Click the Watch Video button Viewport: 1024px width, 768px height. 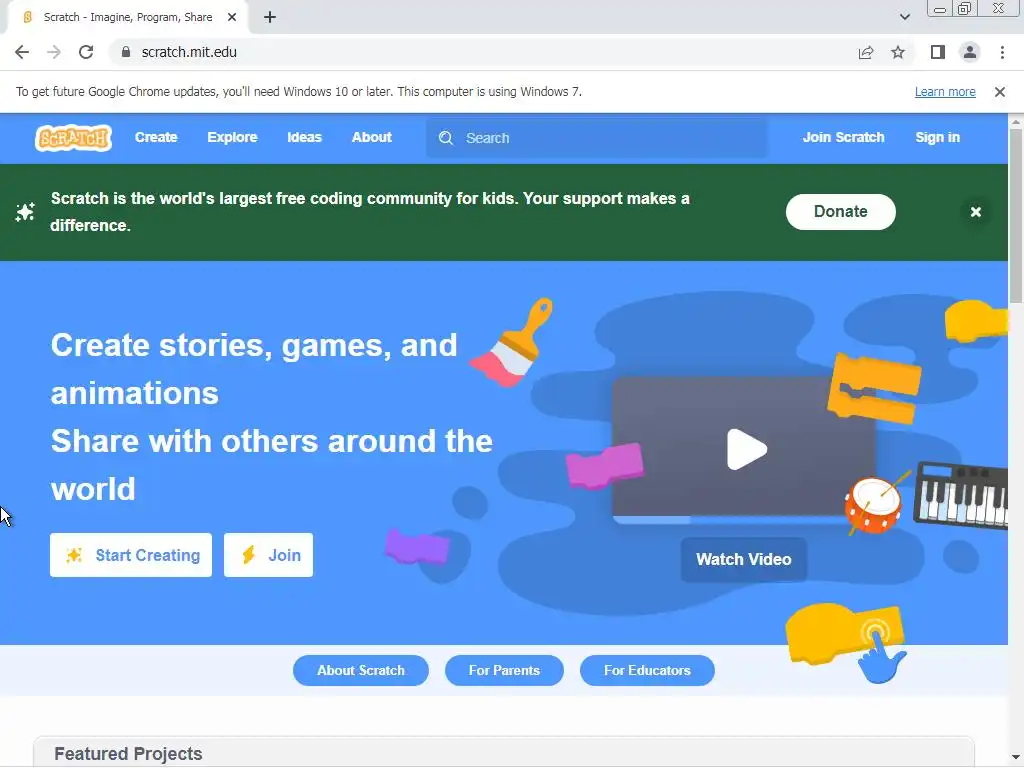coord(744,560)
